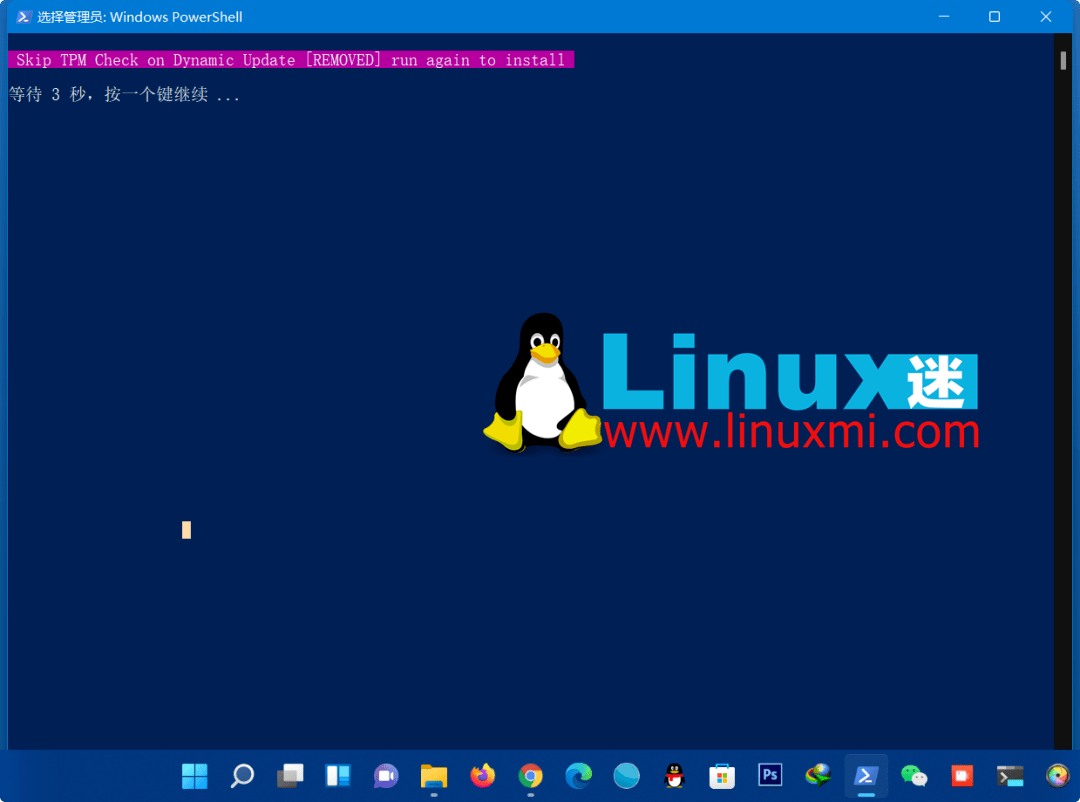Launch Photoshop from the taskbar

(x=770, y=775)
